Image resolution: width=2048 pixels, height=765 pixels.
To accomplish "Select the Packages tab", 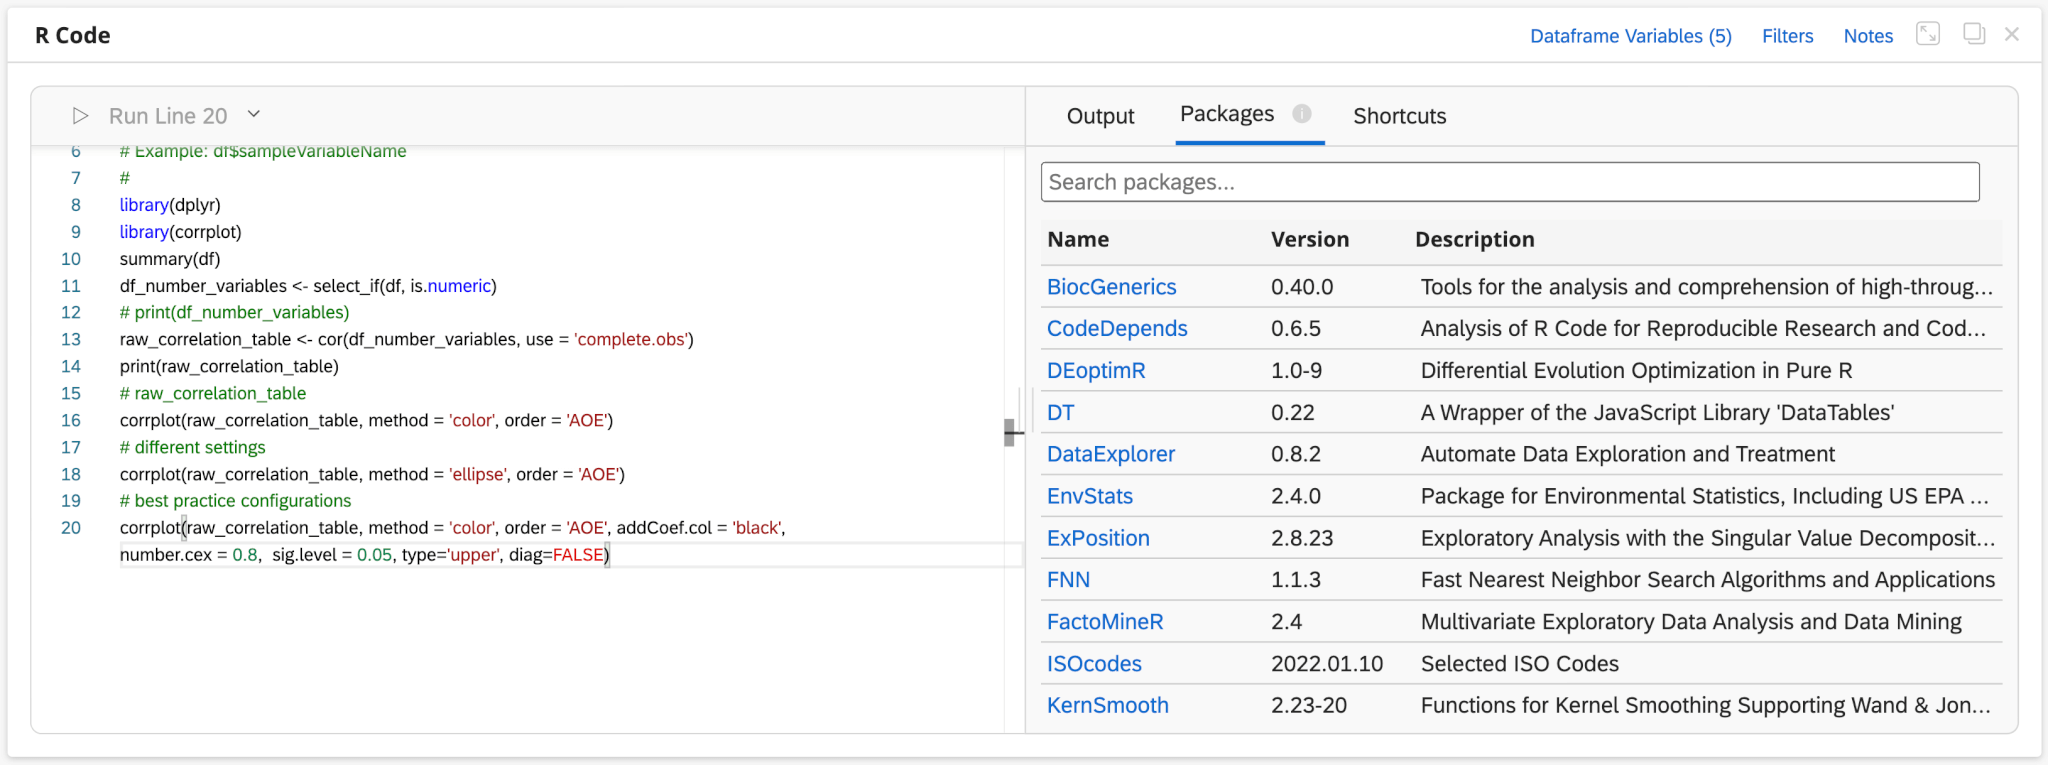I will coord(1227,114).
